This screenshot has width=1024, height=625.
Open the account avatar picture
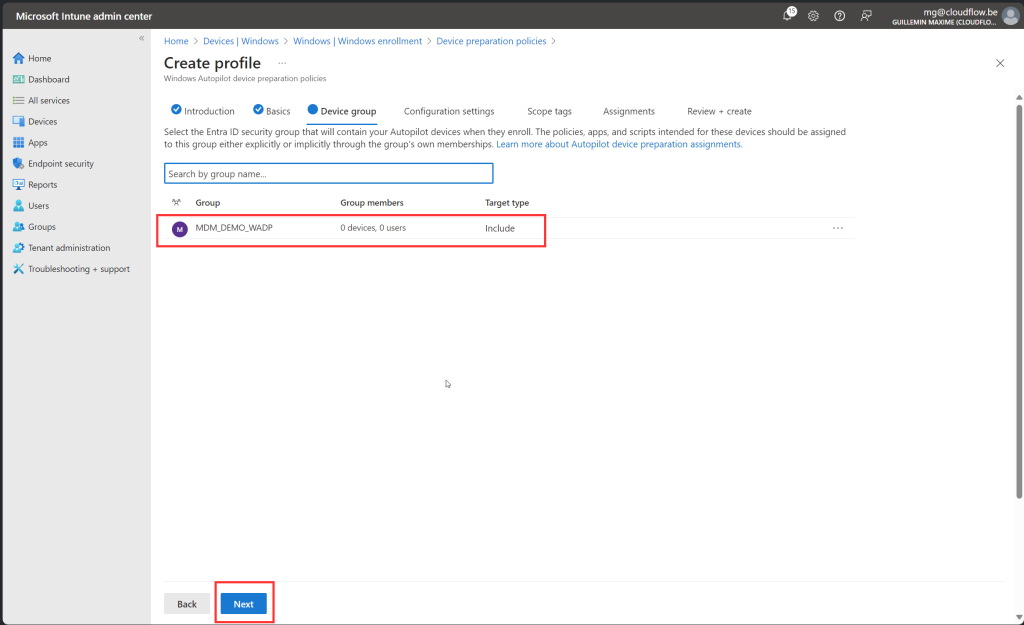[1010, 16]
